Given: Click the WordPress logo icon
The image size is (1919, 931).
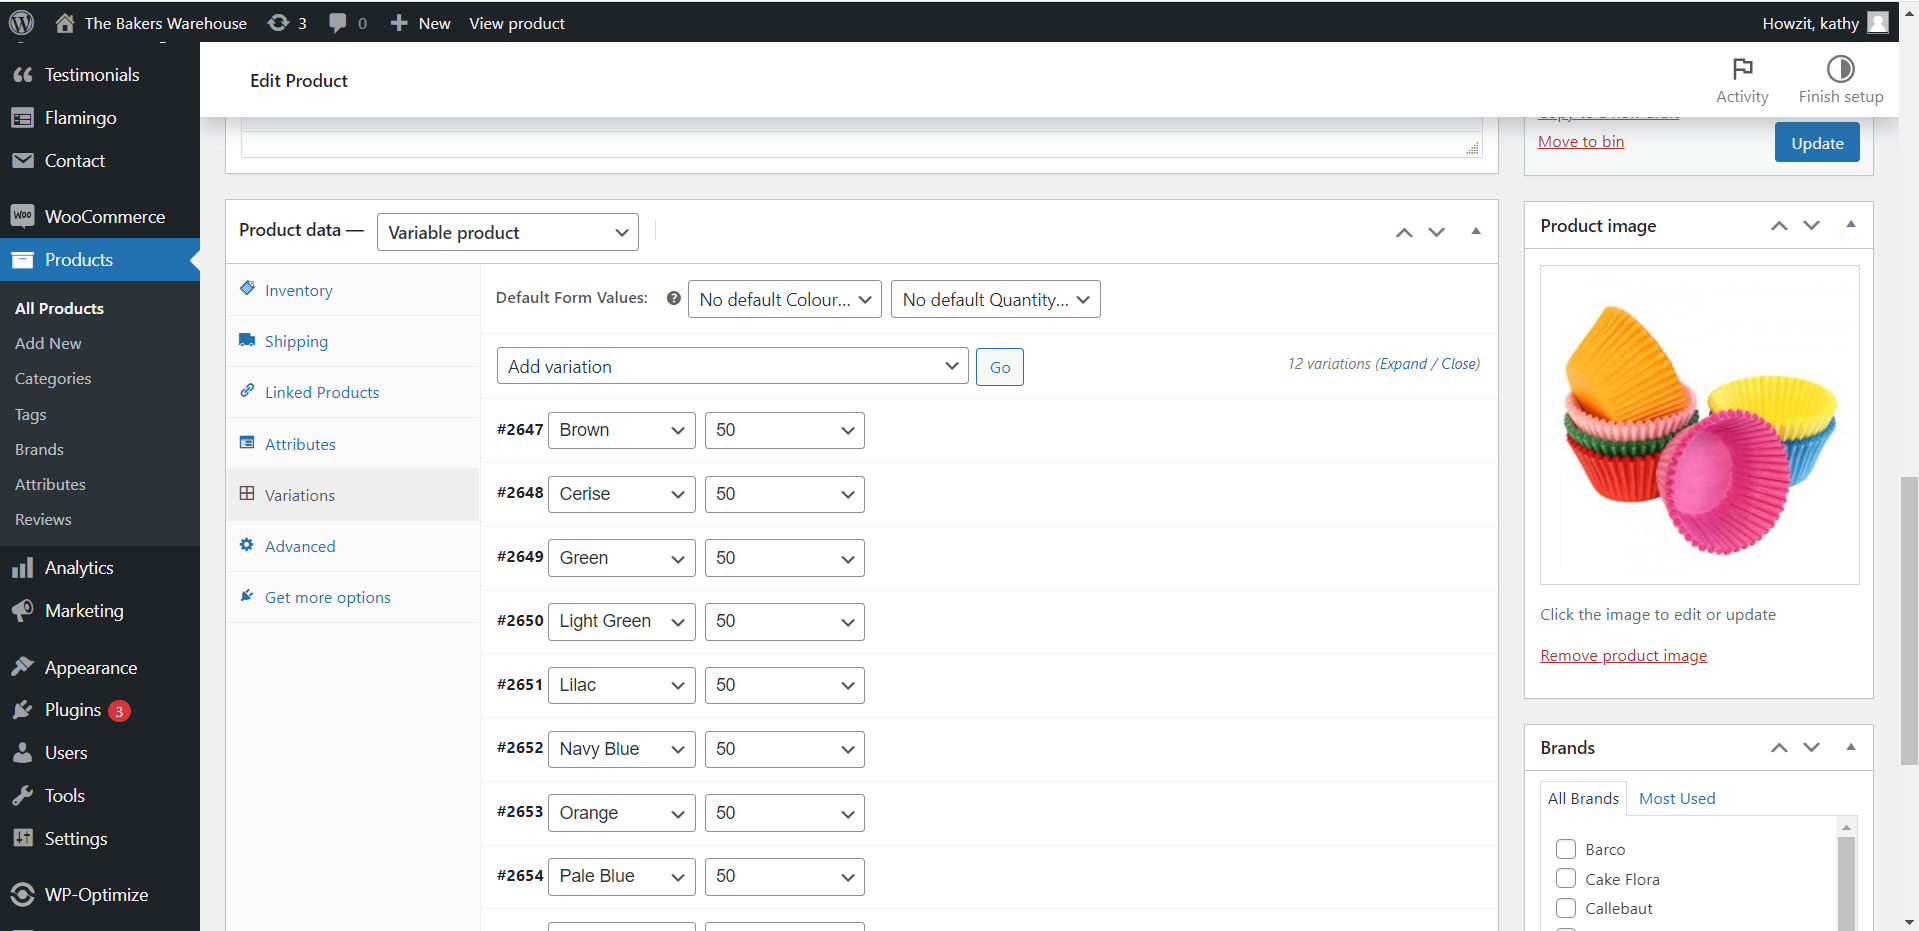Looking at the screenshot, I should pyautogui.click(x=21, y=22).
